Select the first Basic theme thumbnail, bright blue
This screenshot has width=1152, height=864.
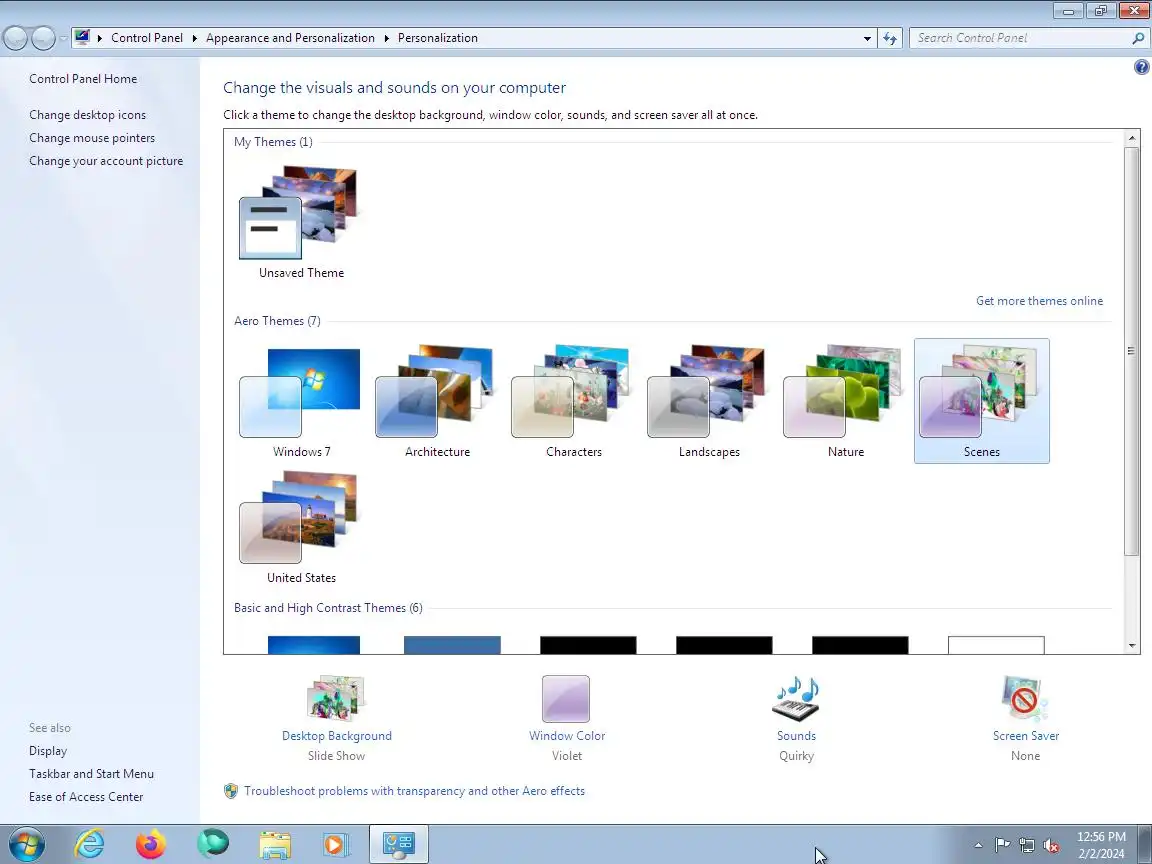point(314,645)
